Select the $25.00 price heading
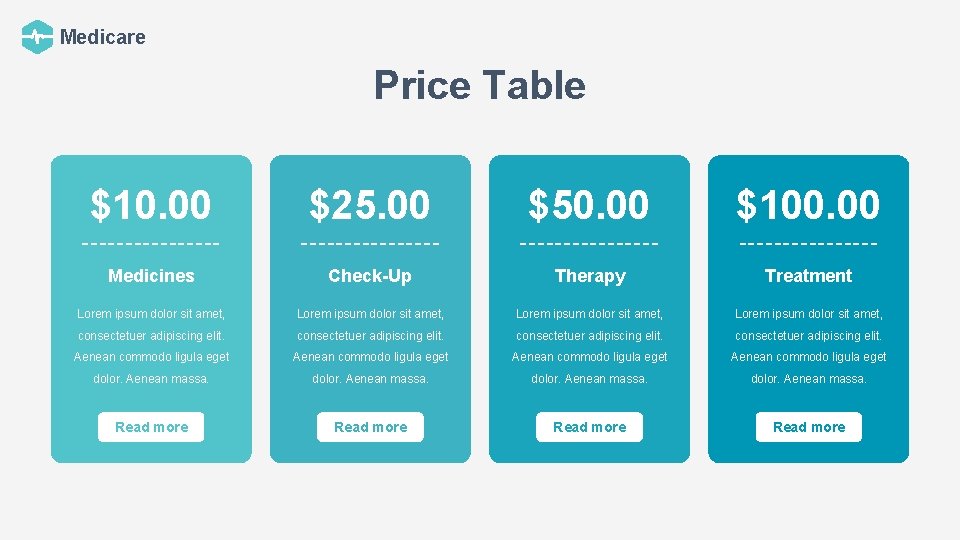960x540 pixels. coord(370,205)
